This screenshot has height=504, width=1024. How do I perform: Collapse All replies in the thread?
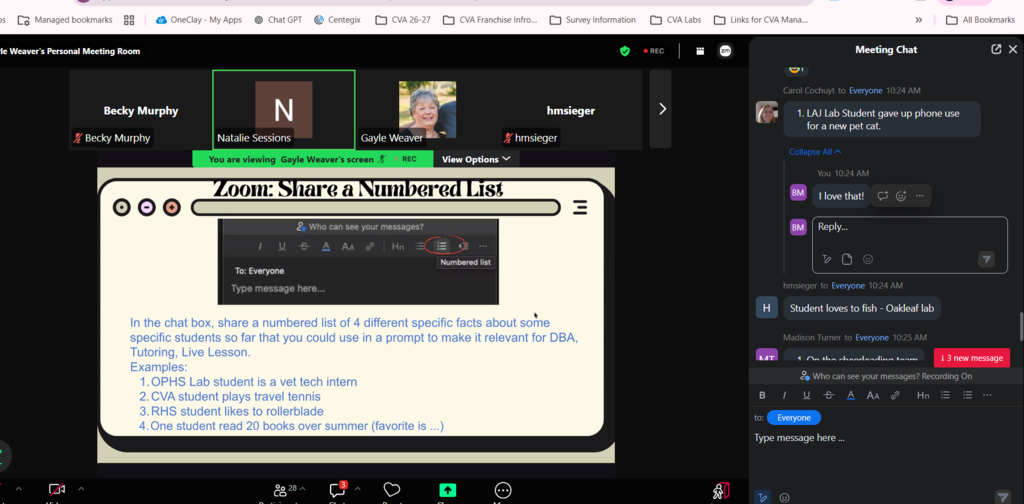point(814,151)
